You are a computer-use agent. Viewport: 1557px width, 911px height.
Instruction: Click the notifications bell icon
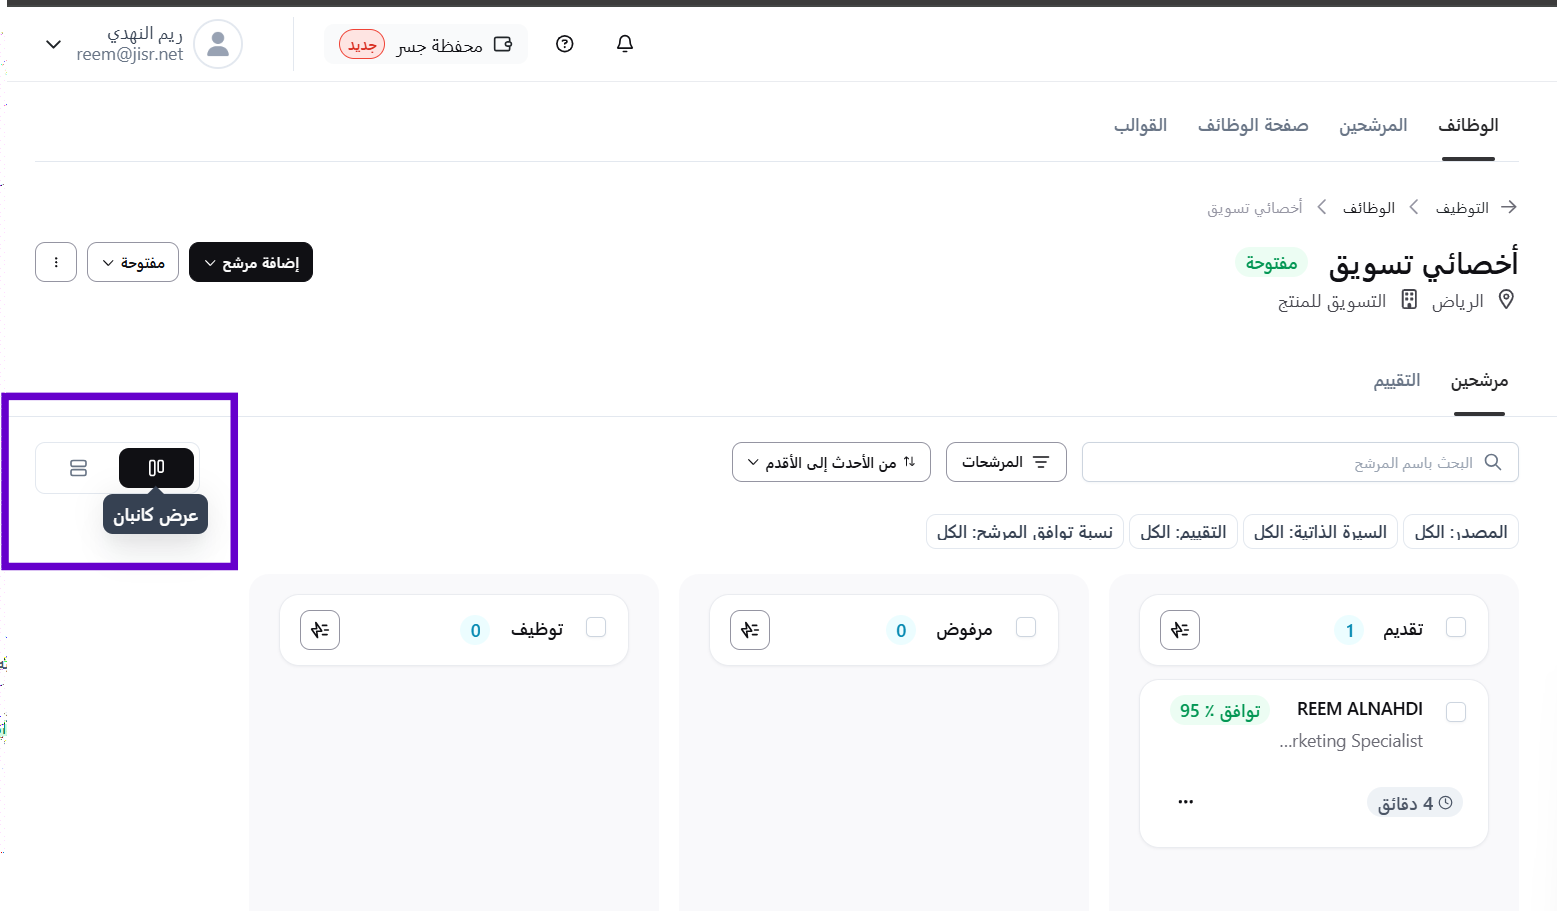tap(625, 44)
